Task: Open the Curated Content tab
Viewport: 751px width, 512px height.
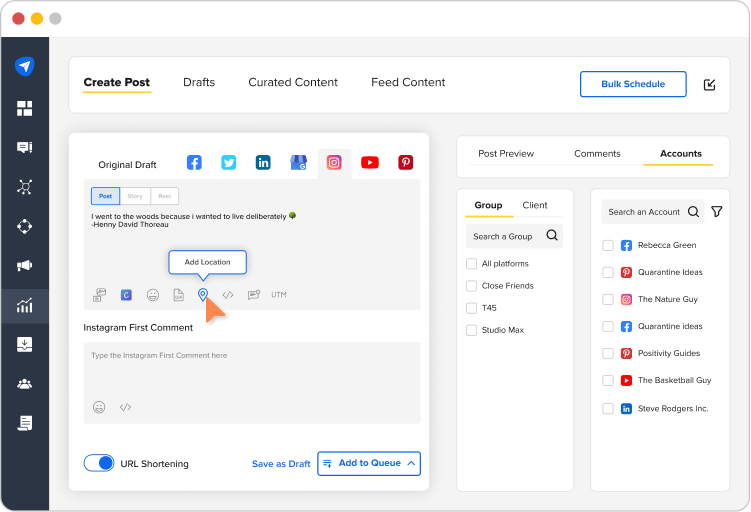Action: click(293, 83)
